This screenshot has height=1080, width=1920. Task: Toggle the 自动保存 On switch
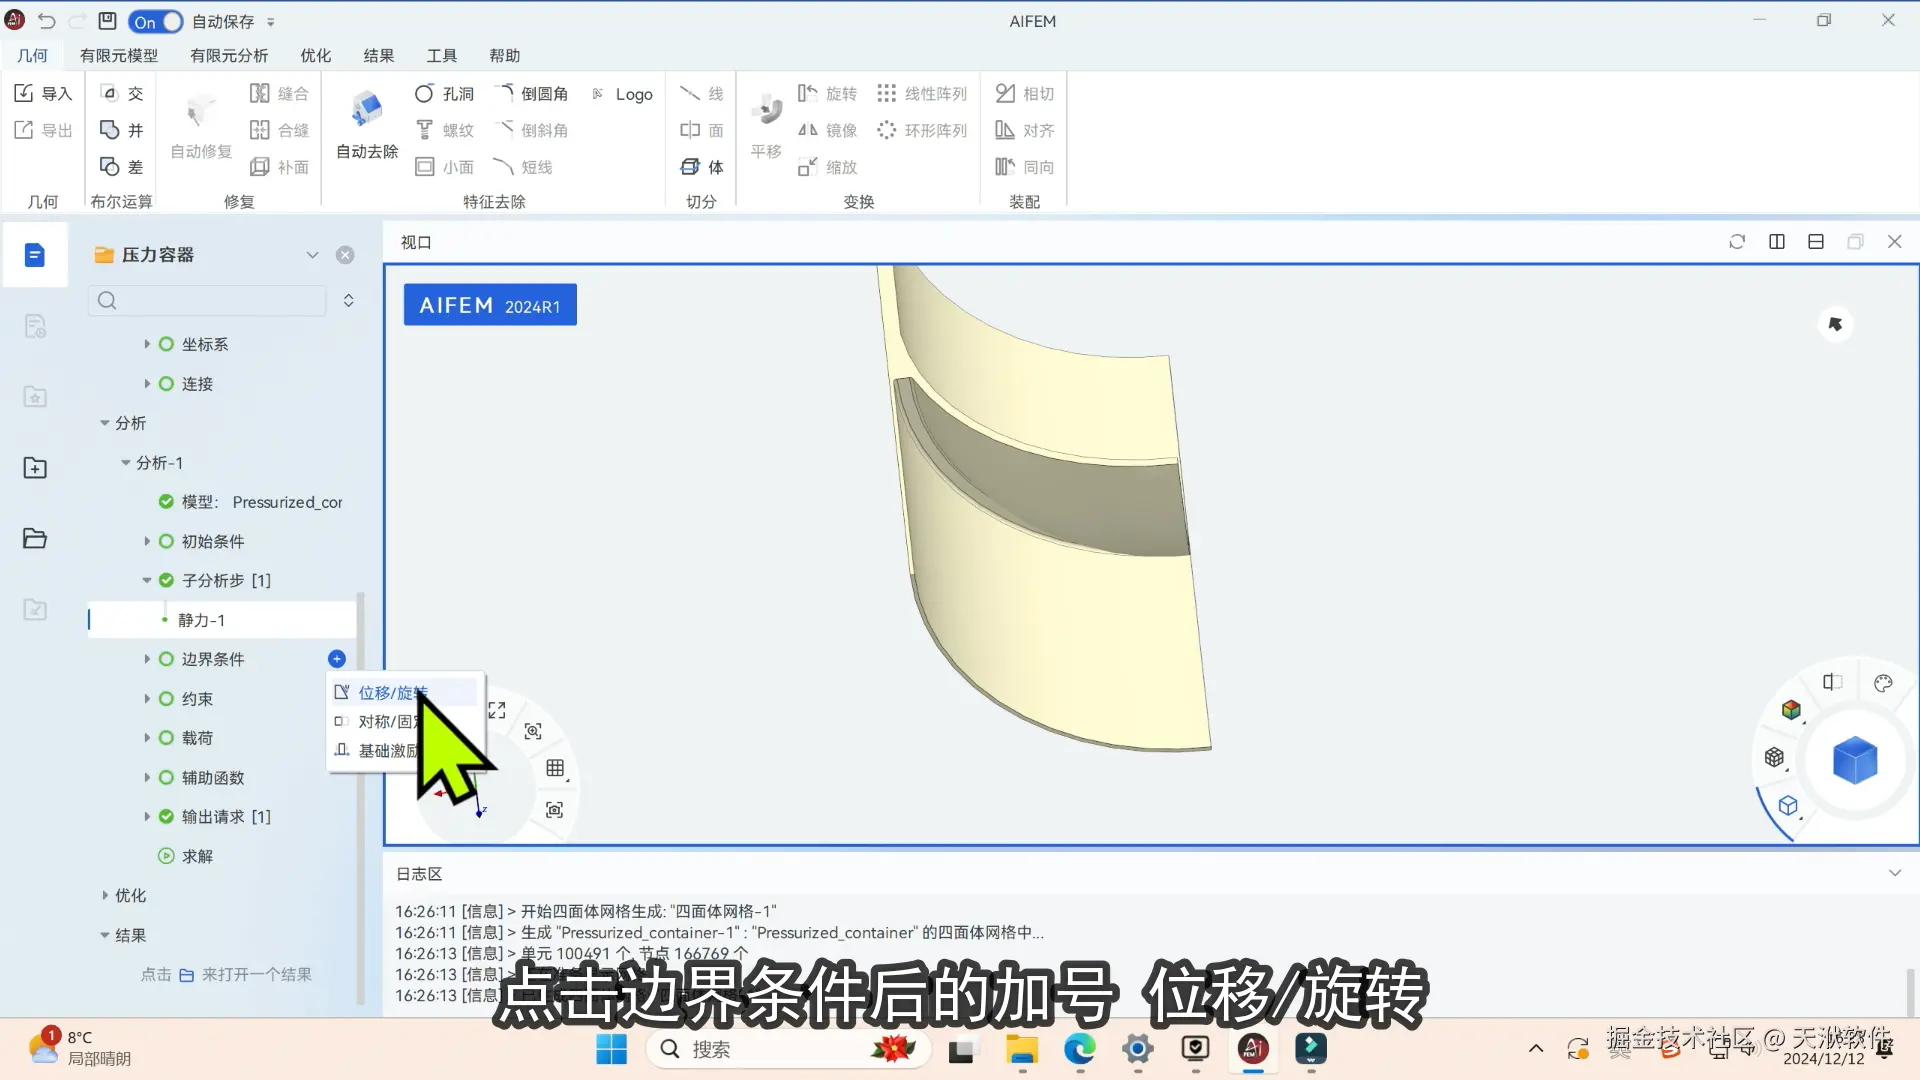155,21
